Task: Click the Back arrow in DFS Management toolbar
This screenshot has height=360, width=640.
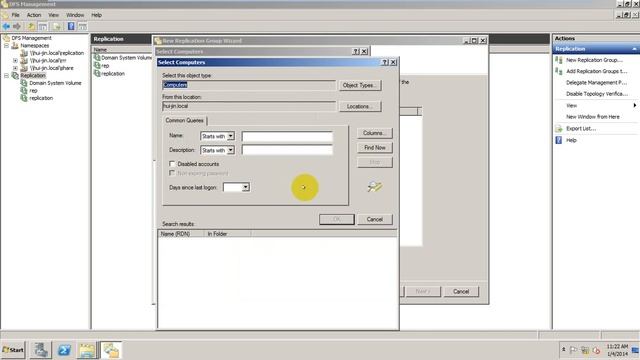Action: tap(6, 27)
